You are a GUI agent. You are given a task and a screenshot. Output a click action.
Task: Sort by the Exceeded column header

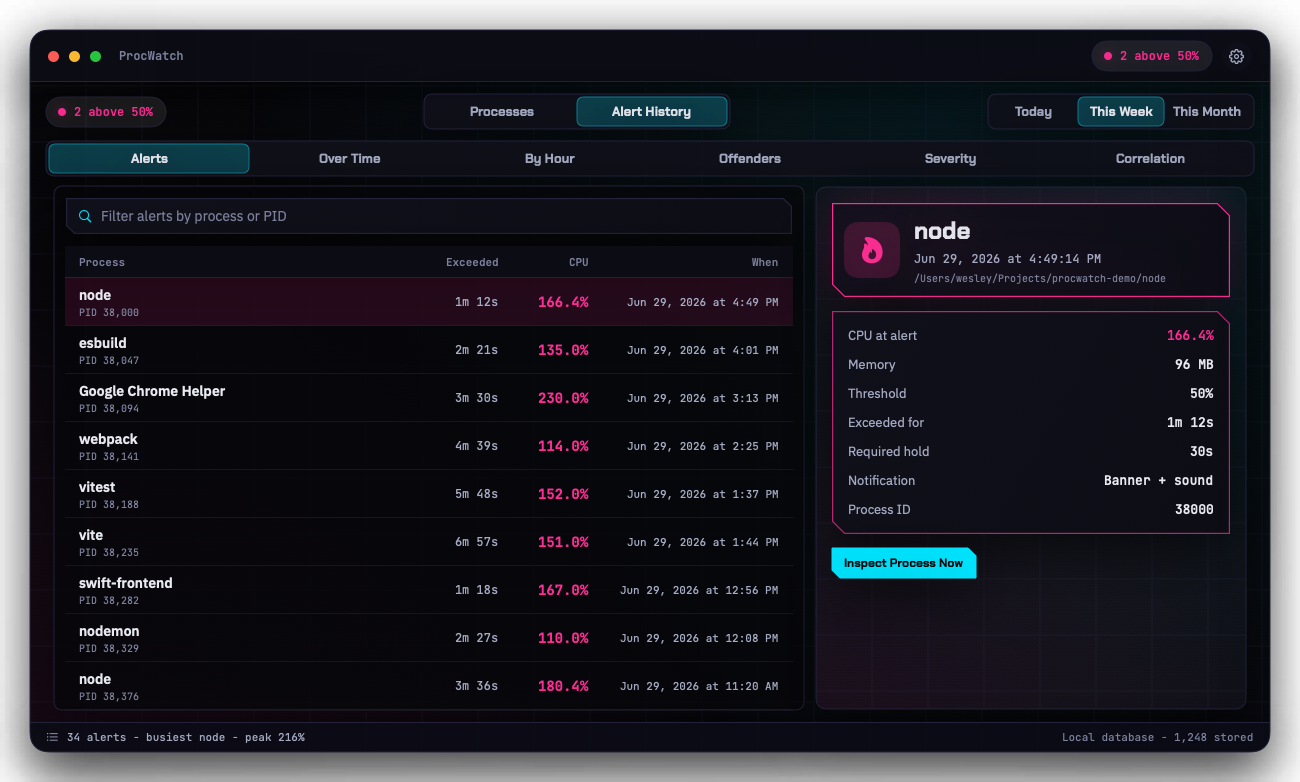pyautogui.click(x=472, y=262)
